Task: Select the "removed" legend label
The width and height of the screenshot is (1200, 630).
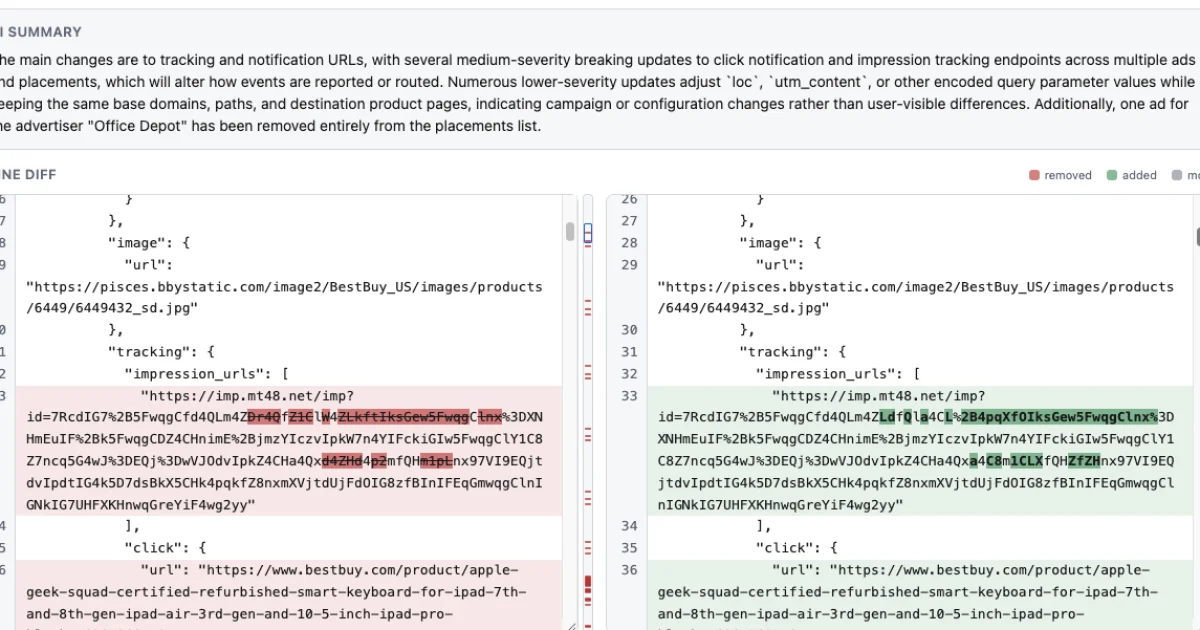Action: pyautogui.click(x=1068, y=175)
